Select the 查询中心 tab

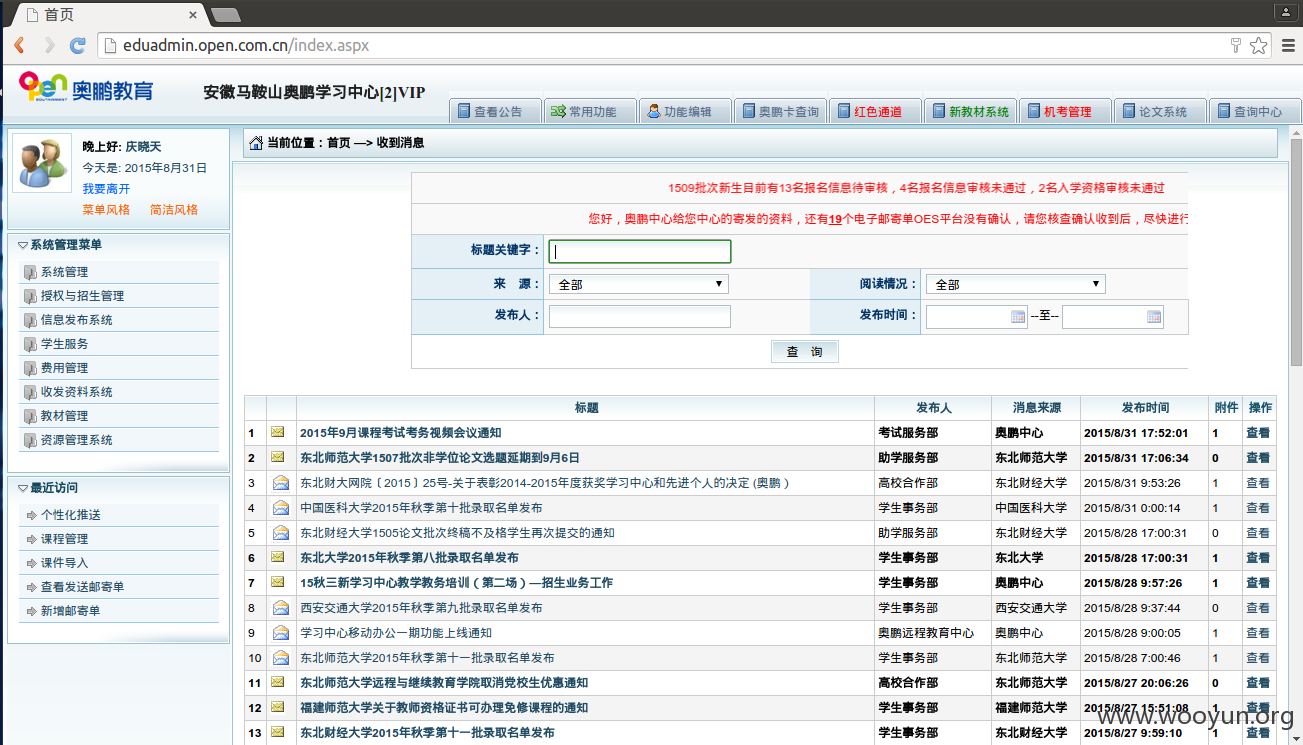pyautogui.click(x=1255, y=111)
